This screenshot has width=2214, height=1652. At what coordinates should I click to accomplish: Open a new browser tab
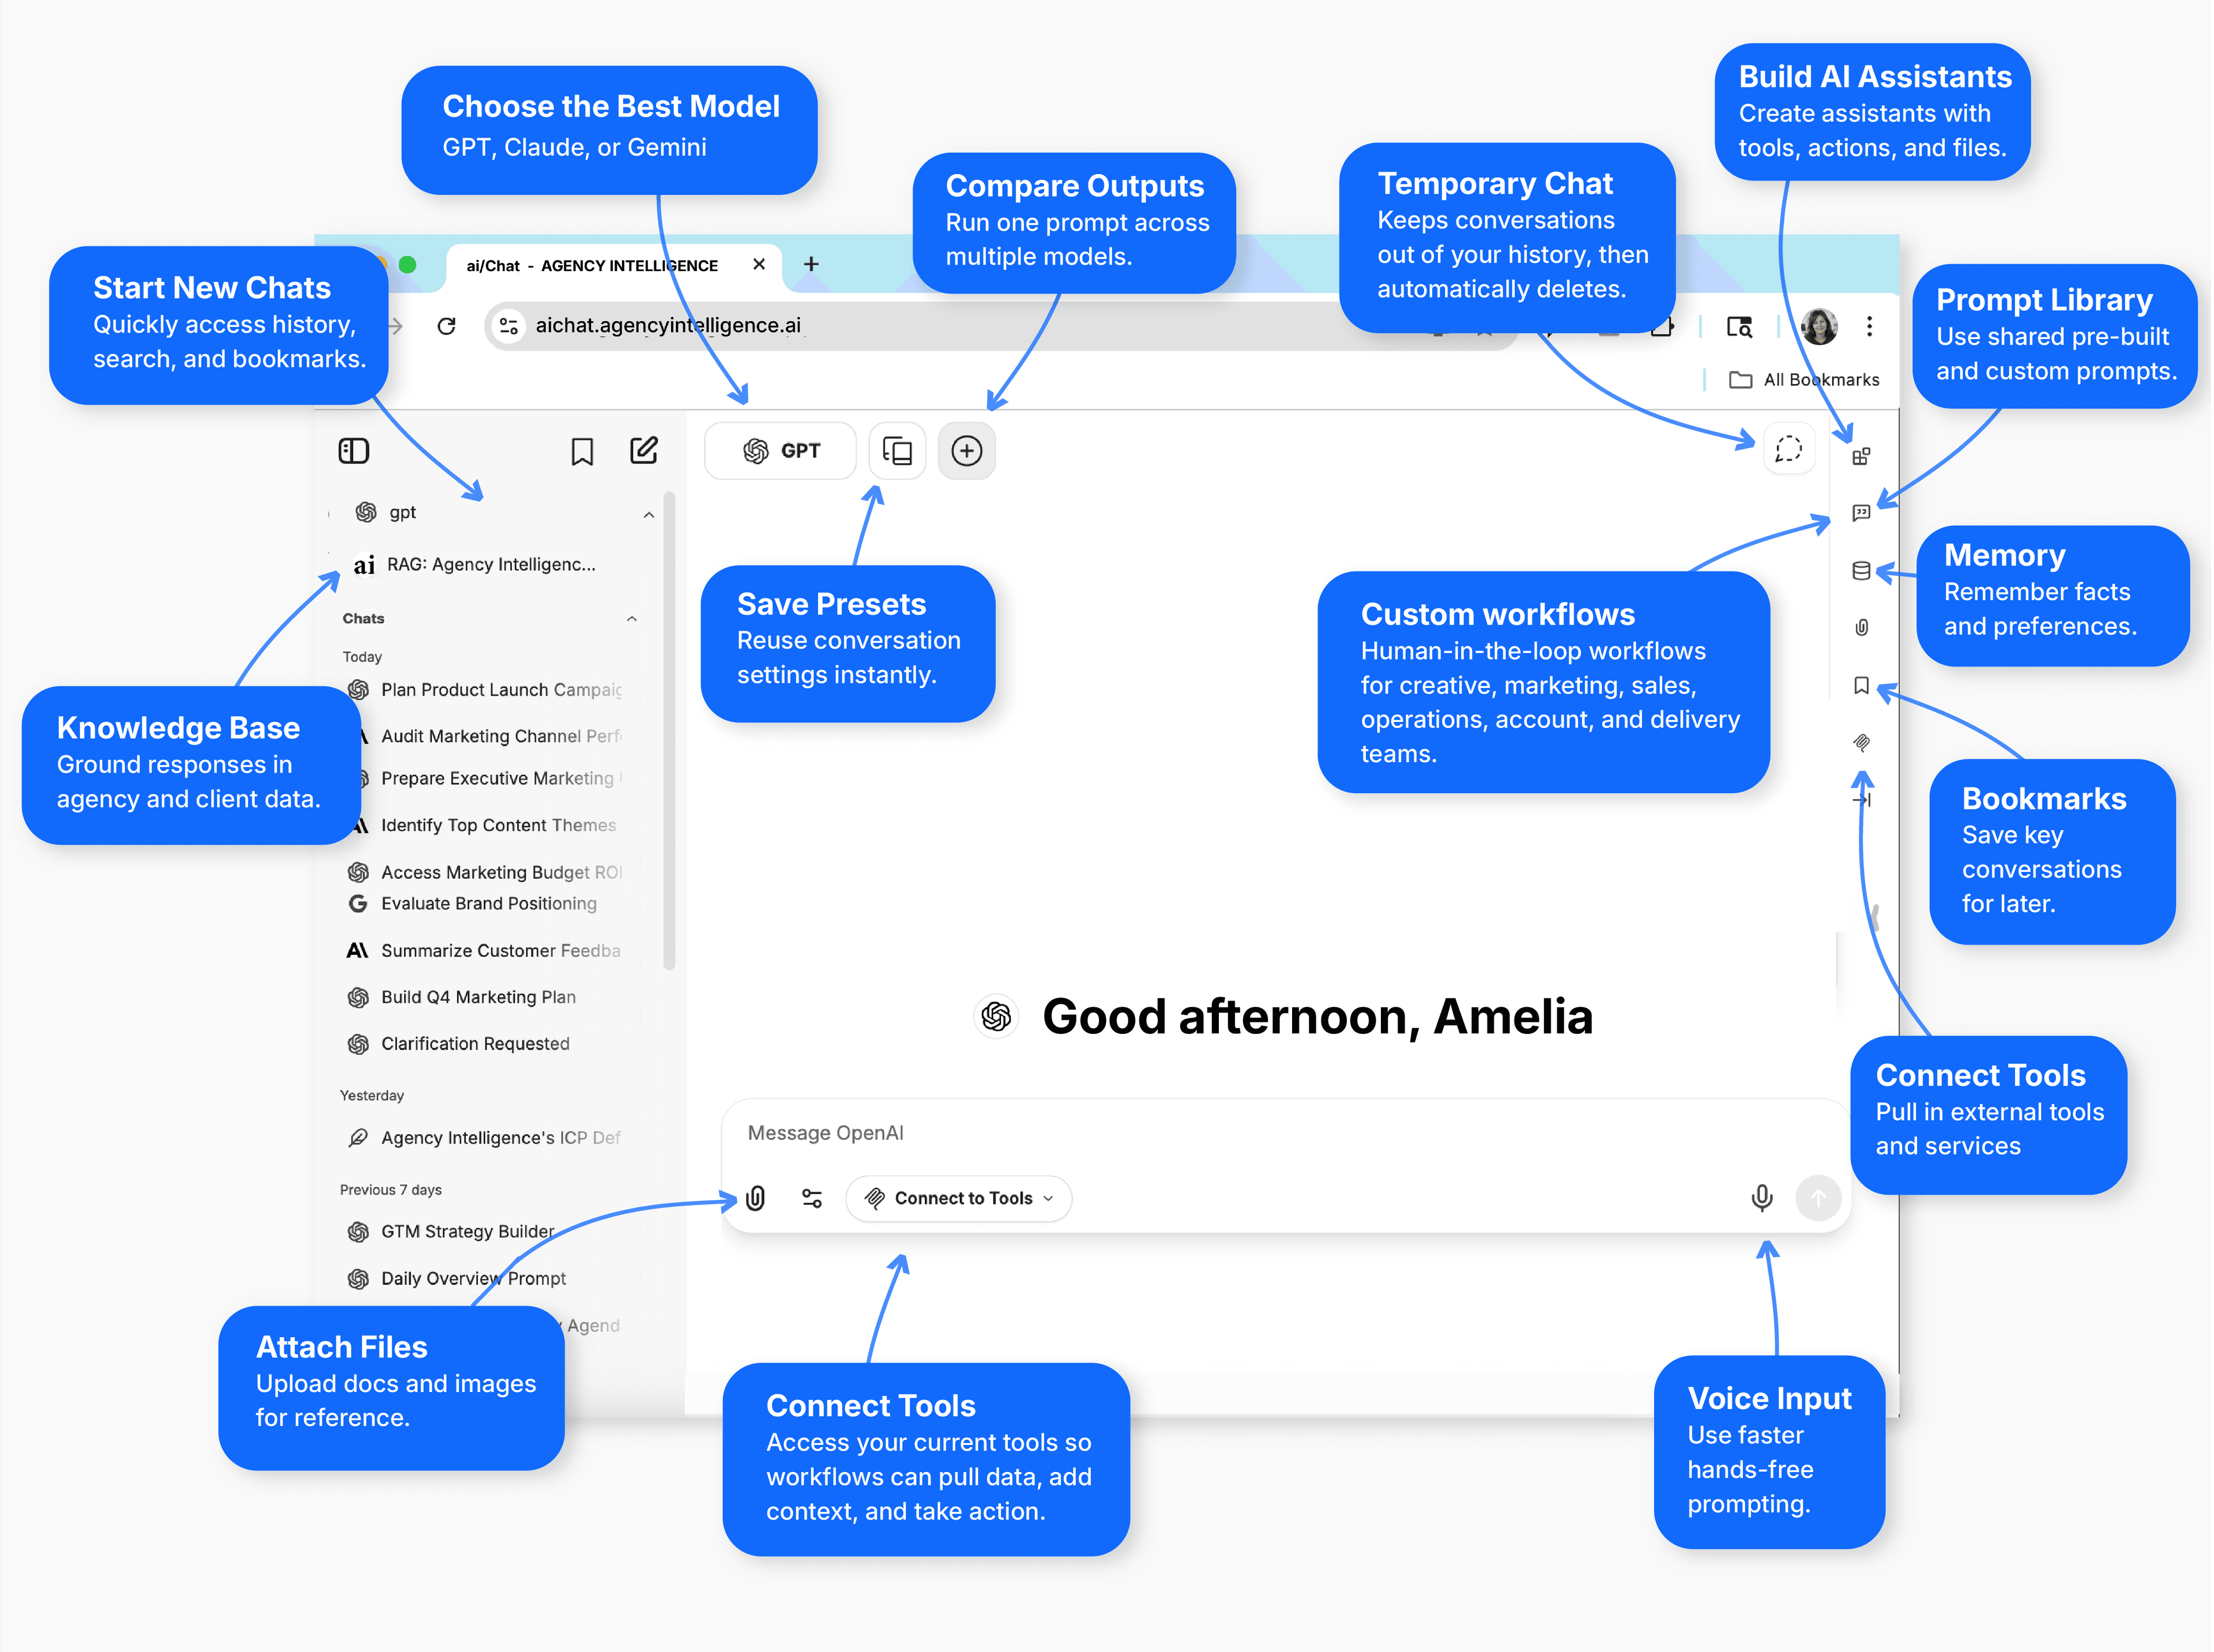point(811,264)
